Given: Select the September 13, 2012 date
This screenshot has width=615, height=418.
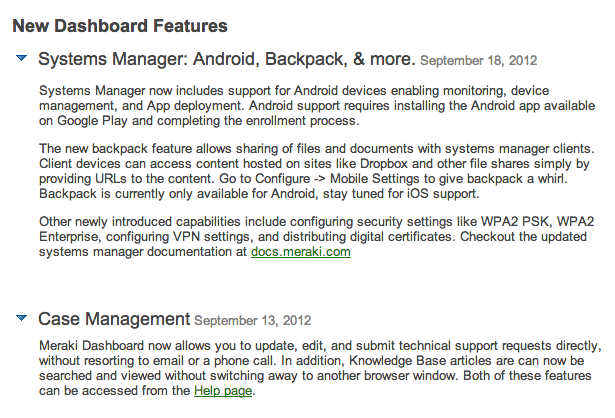Looking at the screenshot, I should tap(253, 320).
